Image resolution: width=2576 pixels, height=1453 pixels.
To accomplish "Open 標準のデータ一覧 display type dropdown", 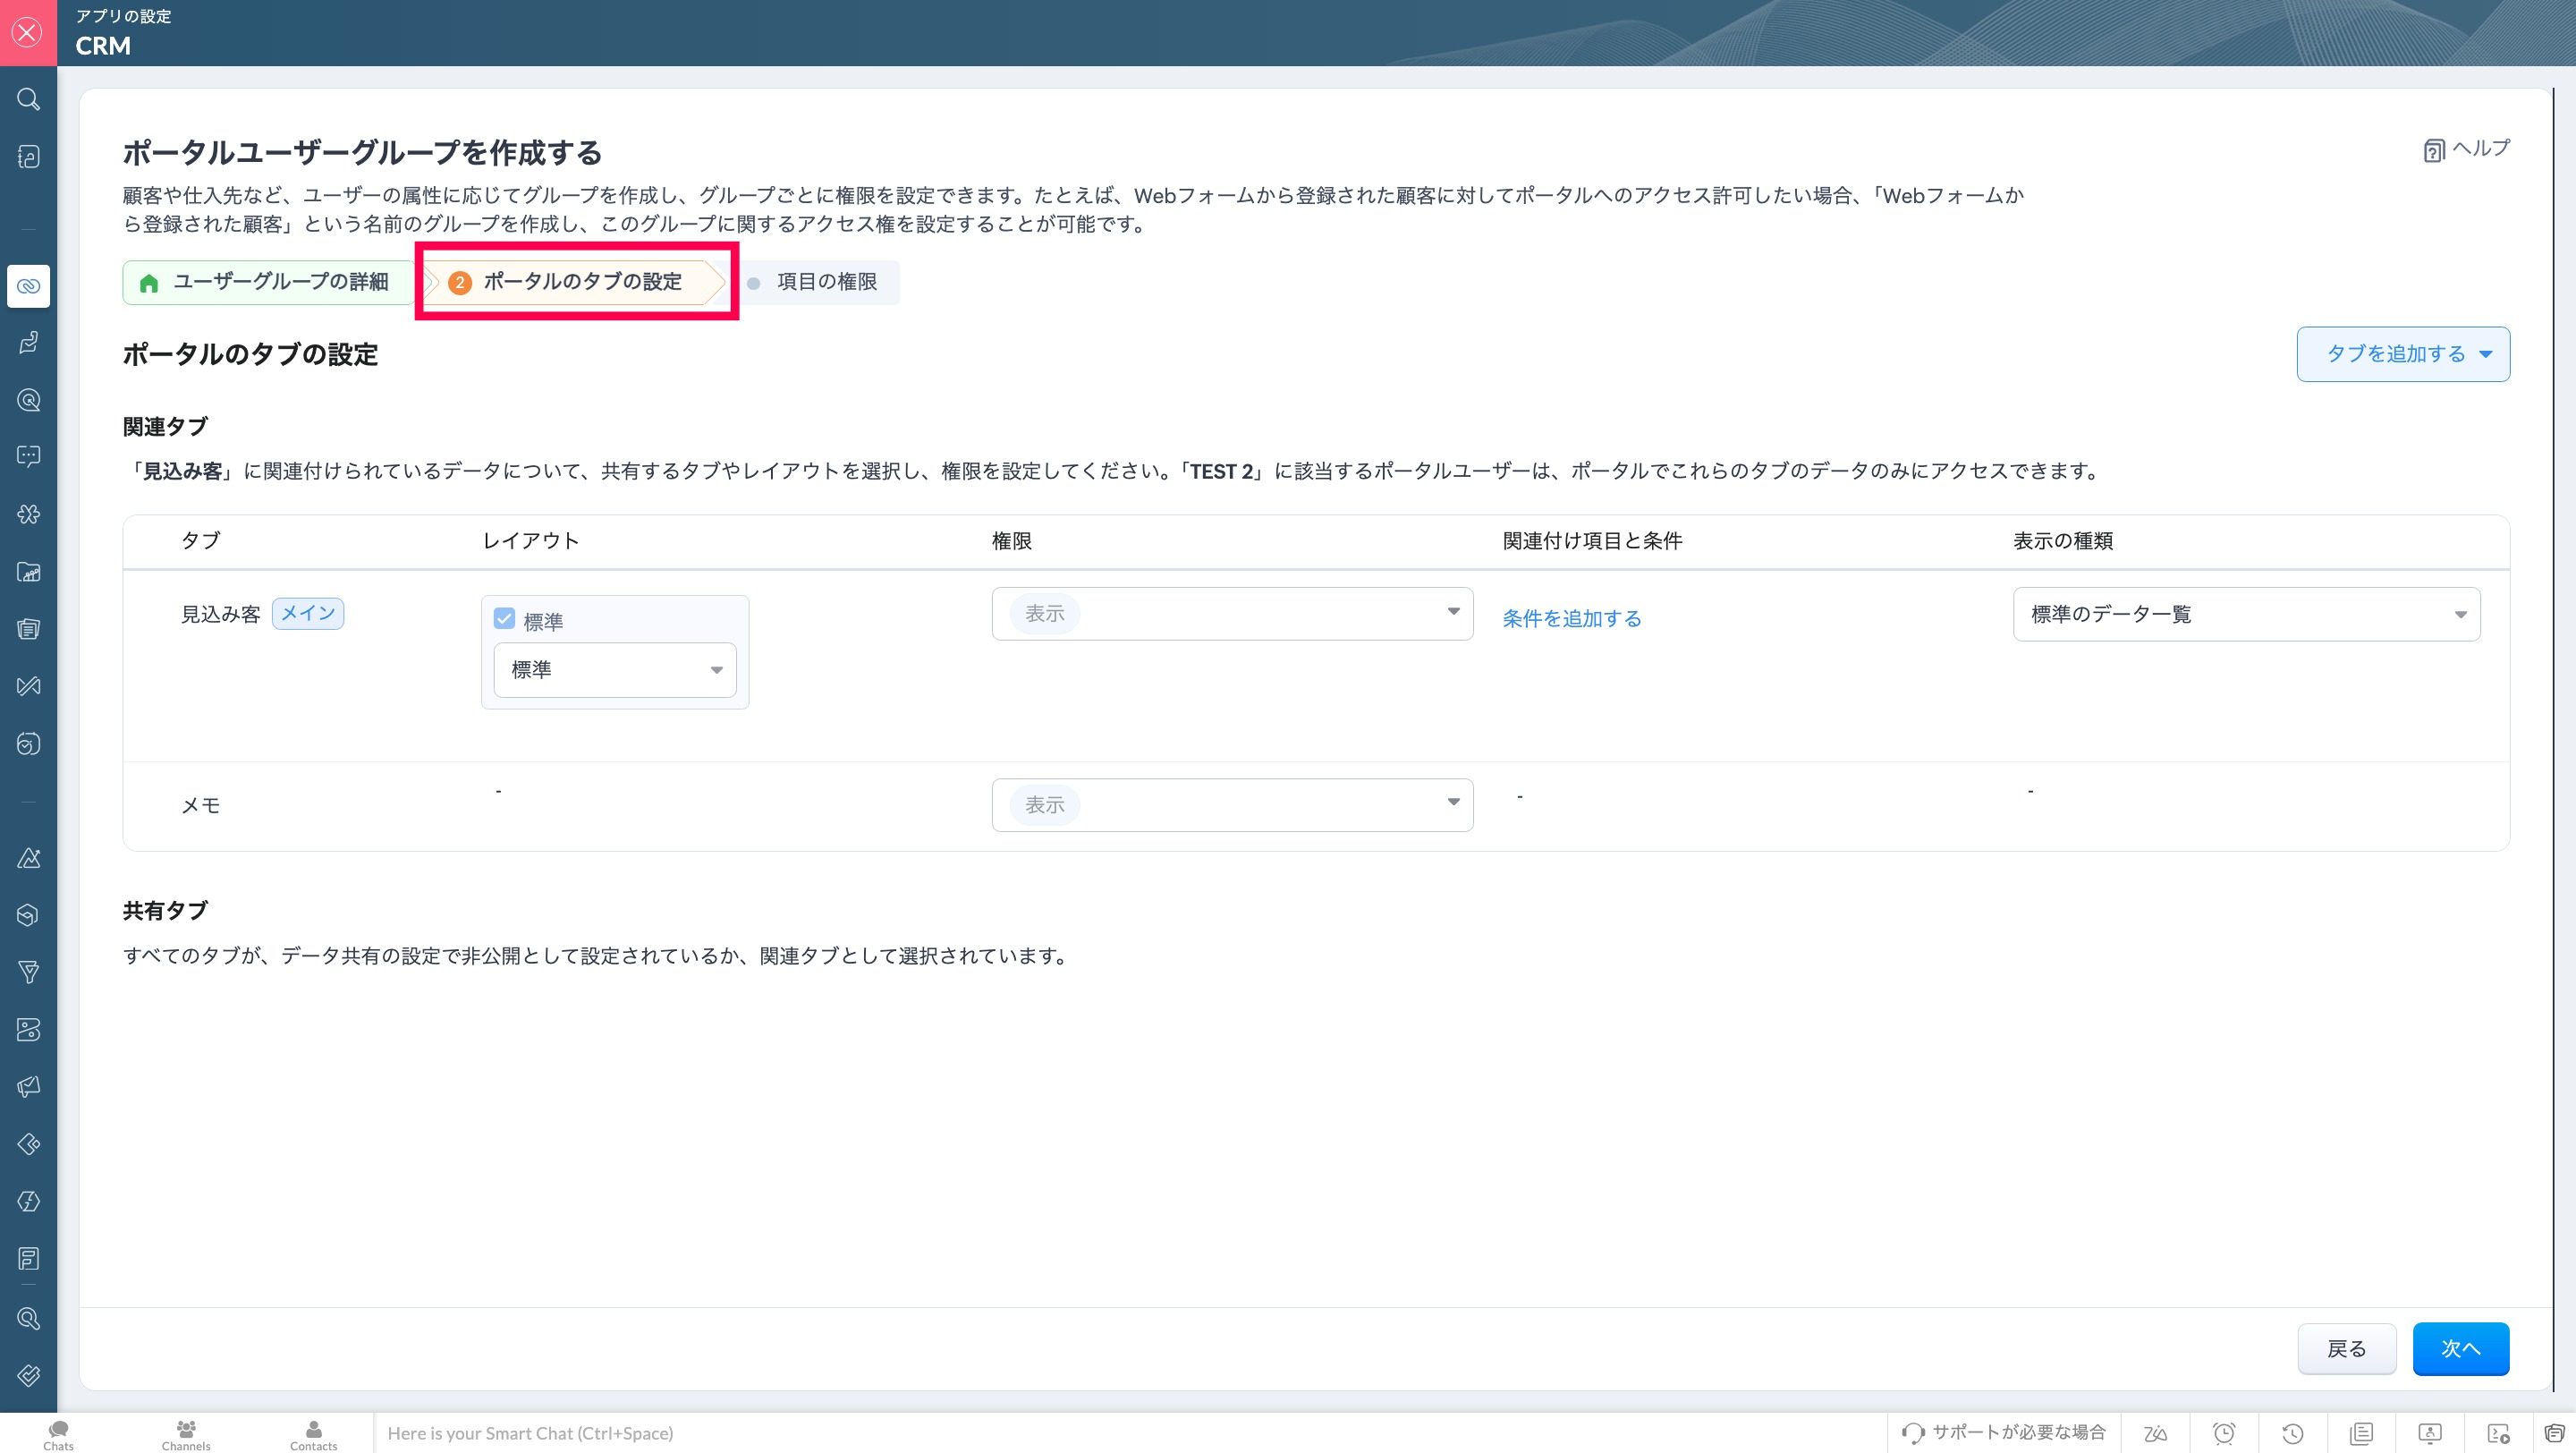I will pyautogui.click(x=2246, y=614).
